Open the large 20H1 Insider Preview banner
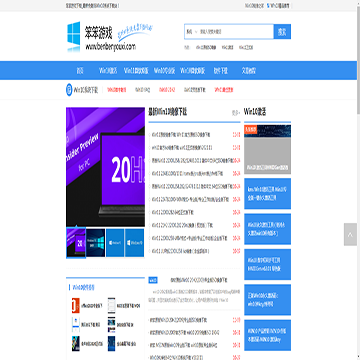Screen dimensions: 360x360 (105, 167)
